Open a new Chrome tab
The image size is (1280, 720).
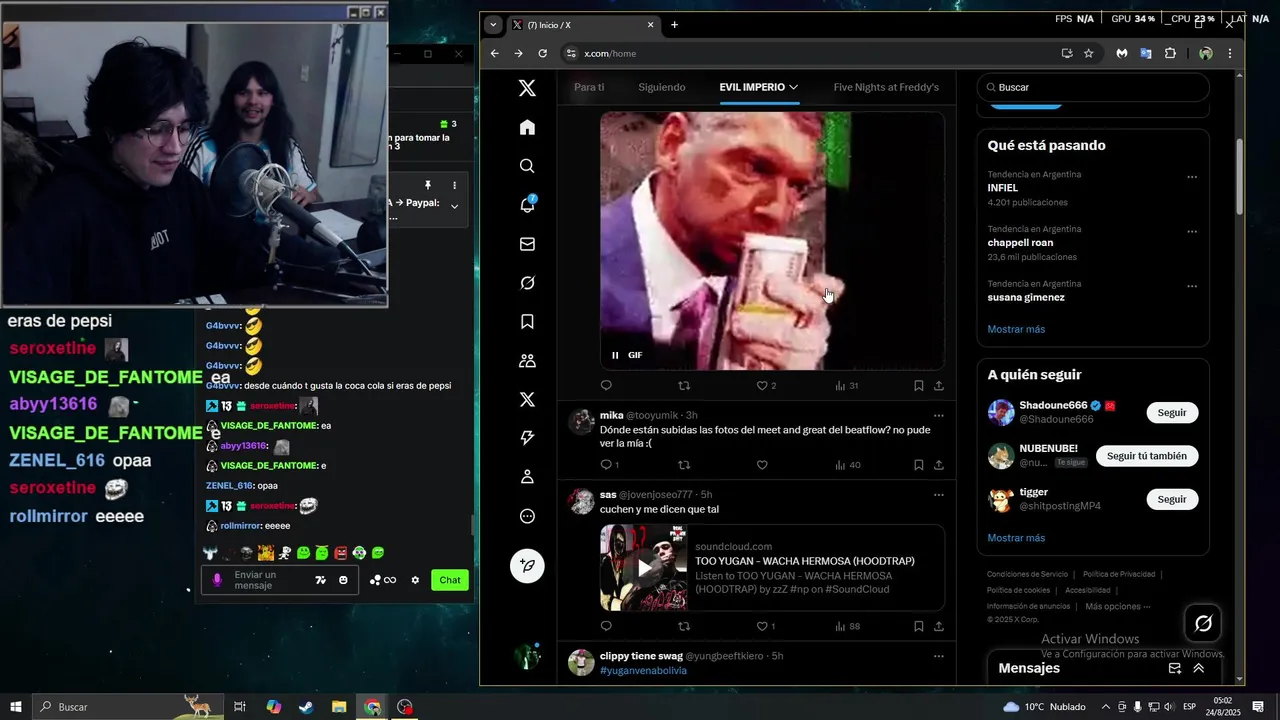click(674, 25)
